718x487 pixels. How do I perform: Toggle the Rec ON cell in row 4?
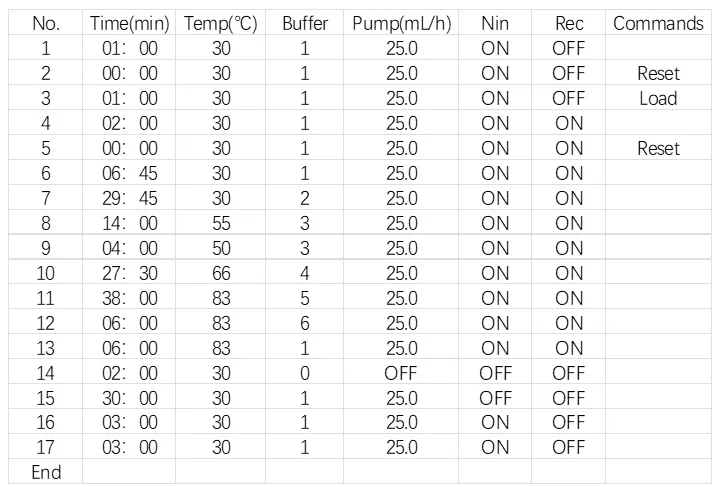pos(569,123)
